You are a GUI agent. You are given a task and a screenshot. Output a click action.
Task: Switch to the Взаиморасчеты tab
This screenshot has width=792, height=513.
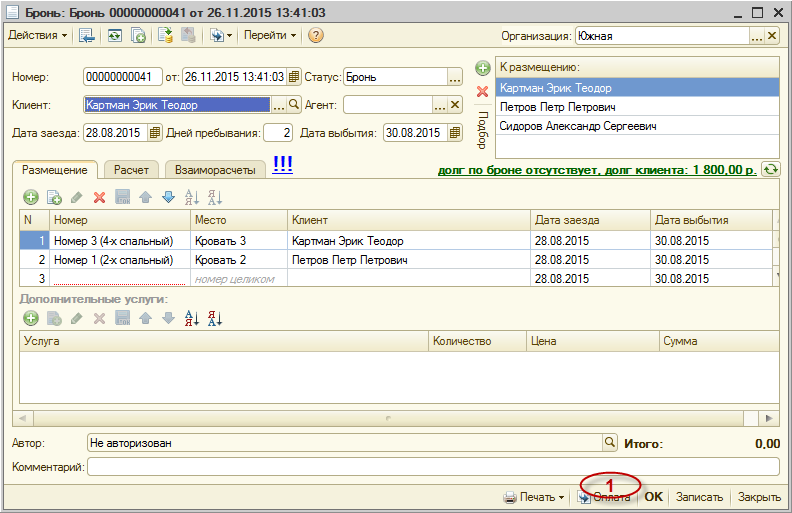(x=215, y=170)
